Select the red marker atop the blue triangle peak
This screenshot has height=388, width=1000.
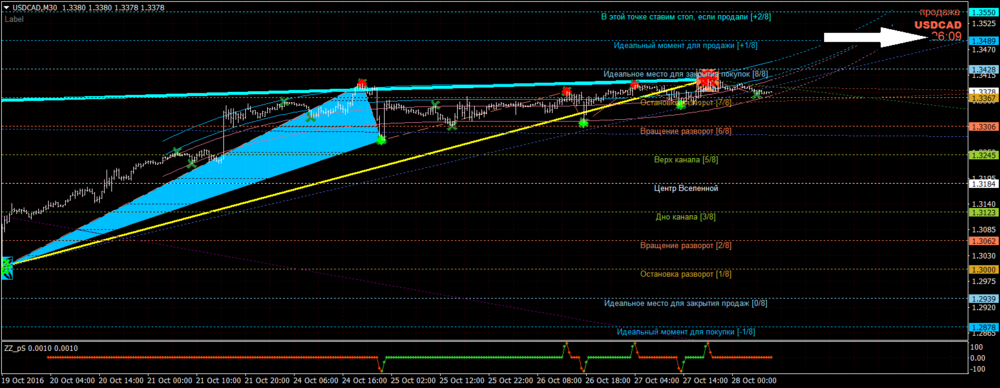(x=362, y=84)
